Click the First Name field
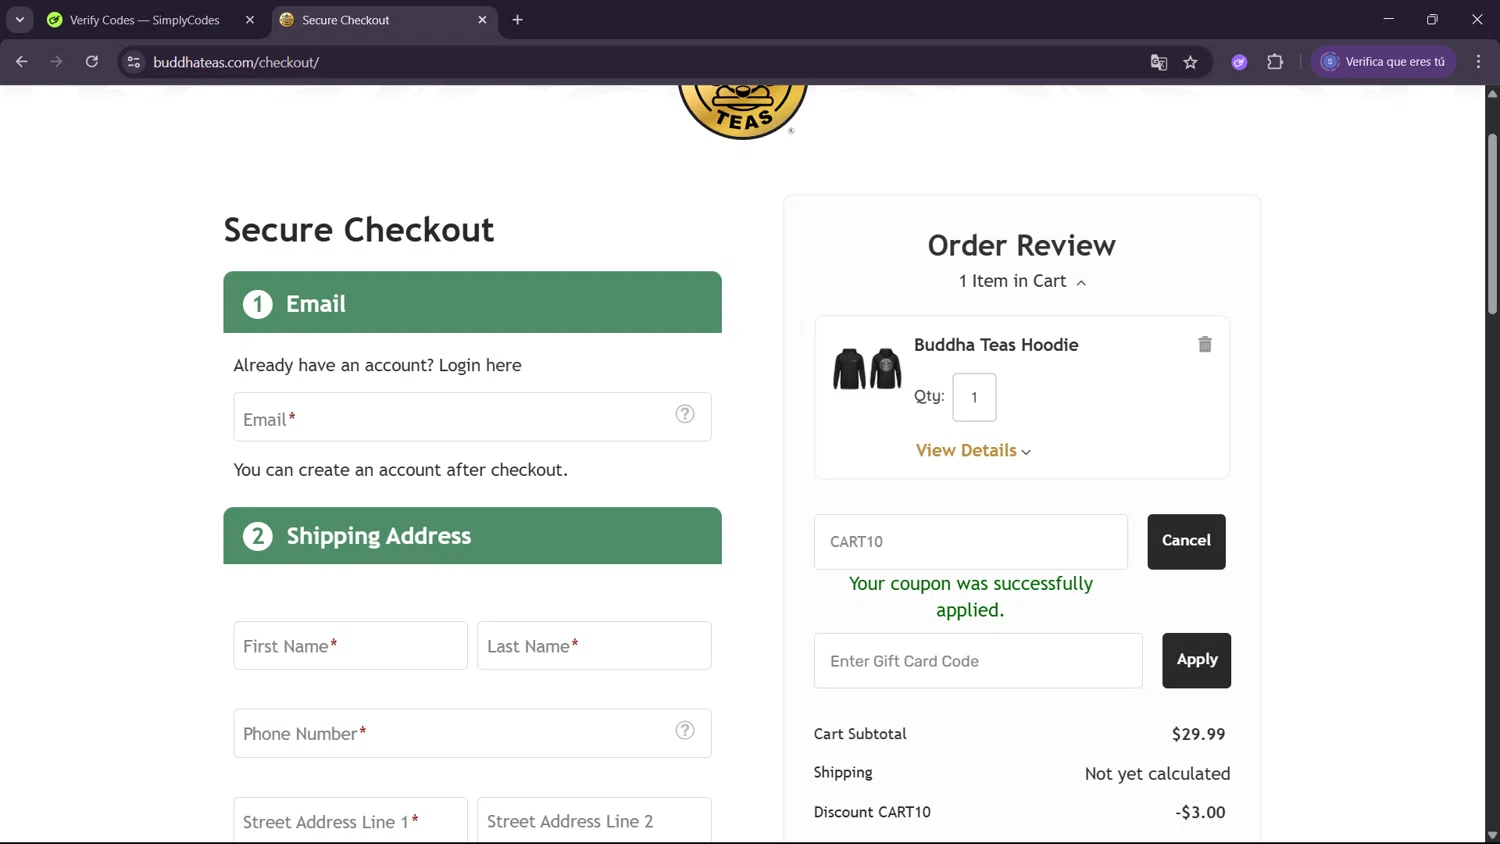 point(350,646)
